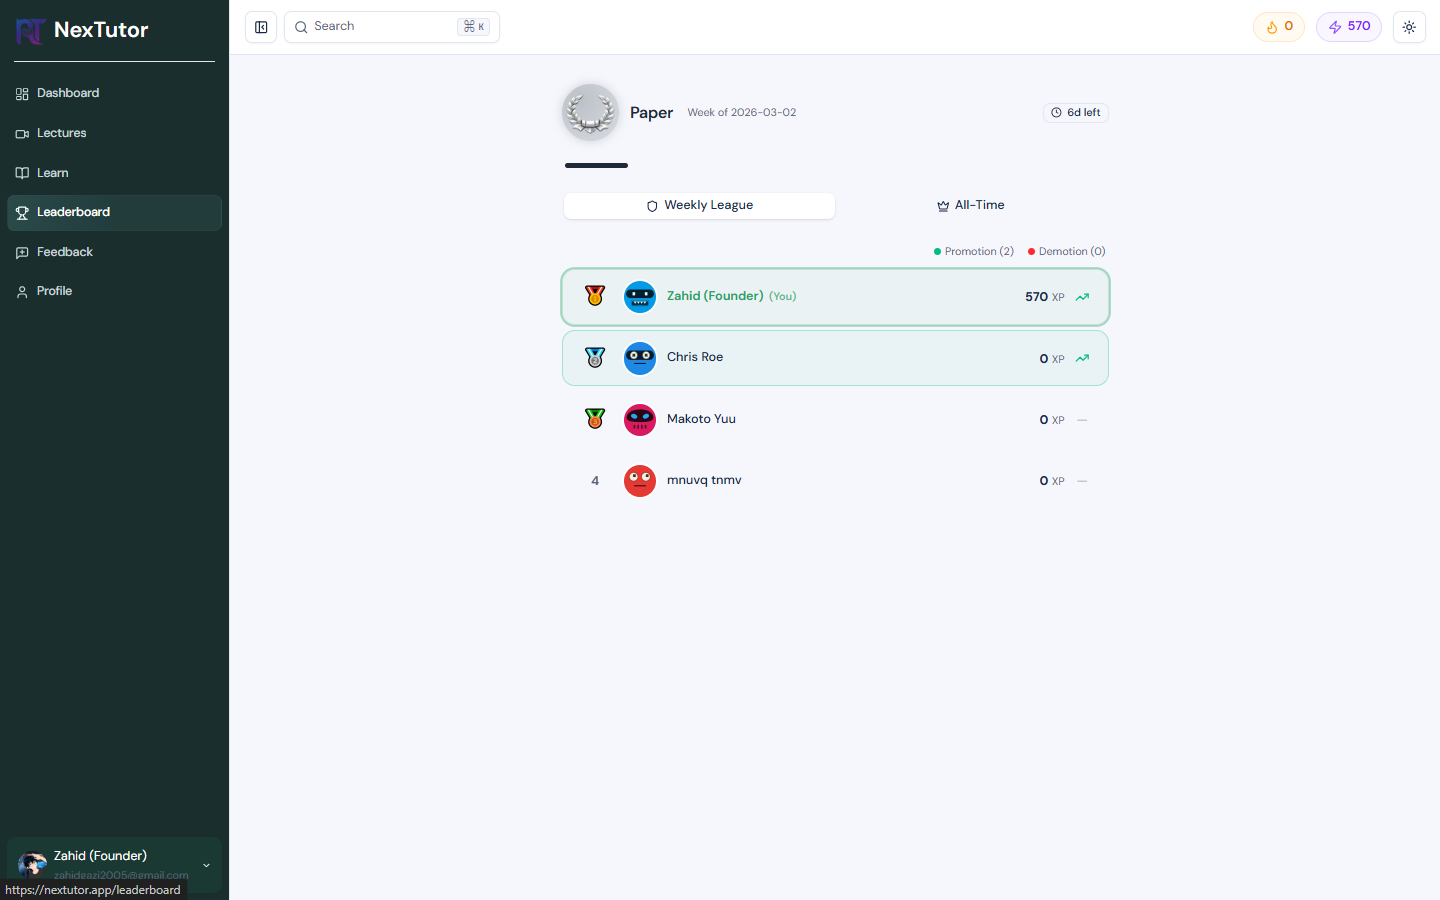This screenshot has width=1440, height=900.
Task: Click the 6d left timer badge
Action: pos(1076,113)
